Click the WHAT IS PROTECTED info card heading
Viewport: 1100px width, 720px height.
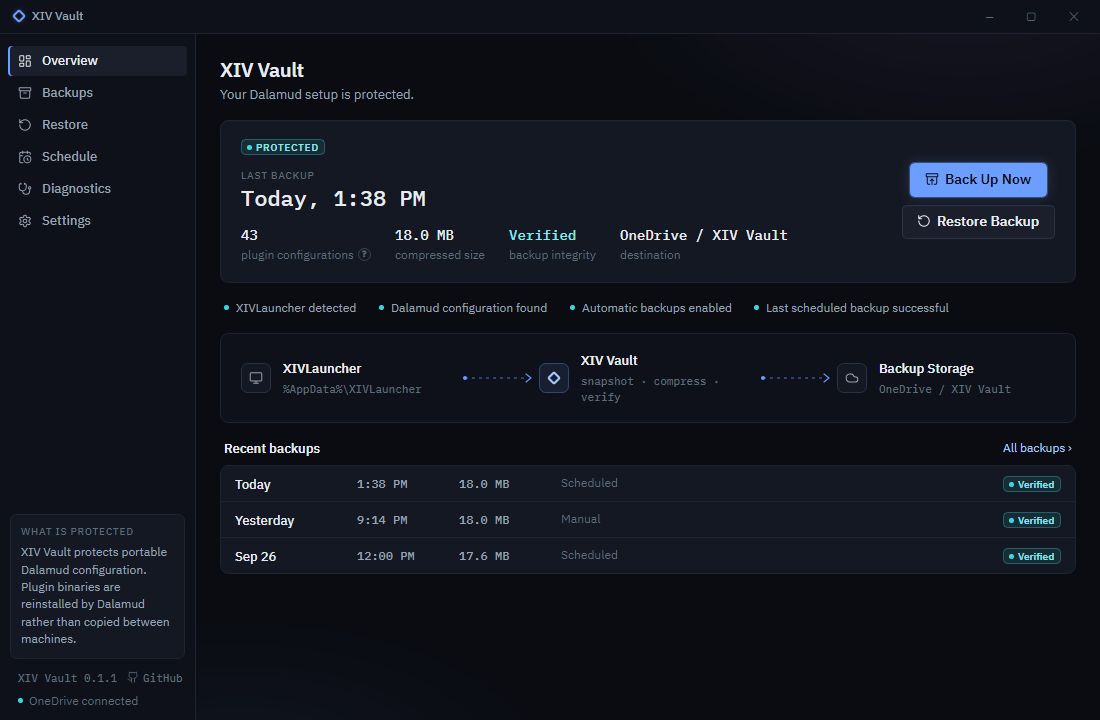pos(77,531)
